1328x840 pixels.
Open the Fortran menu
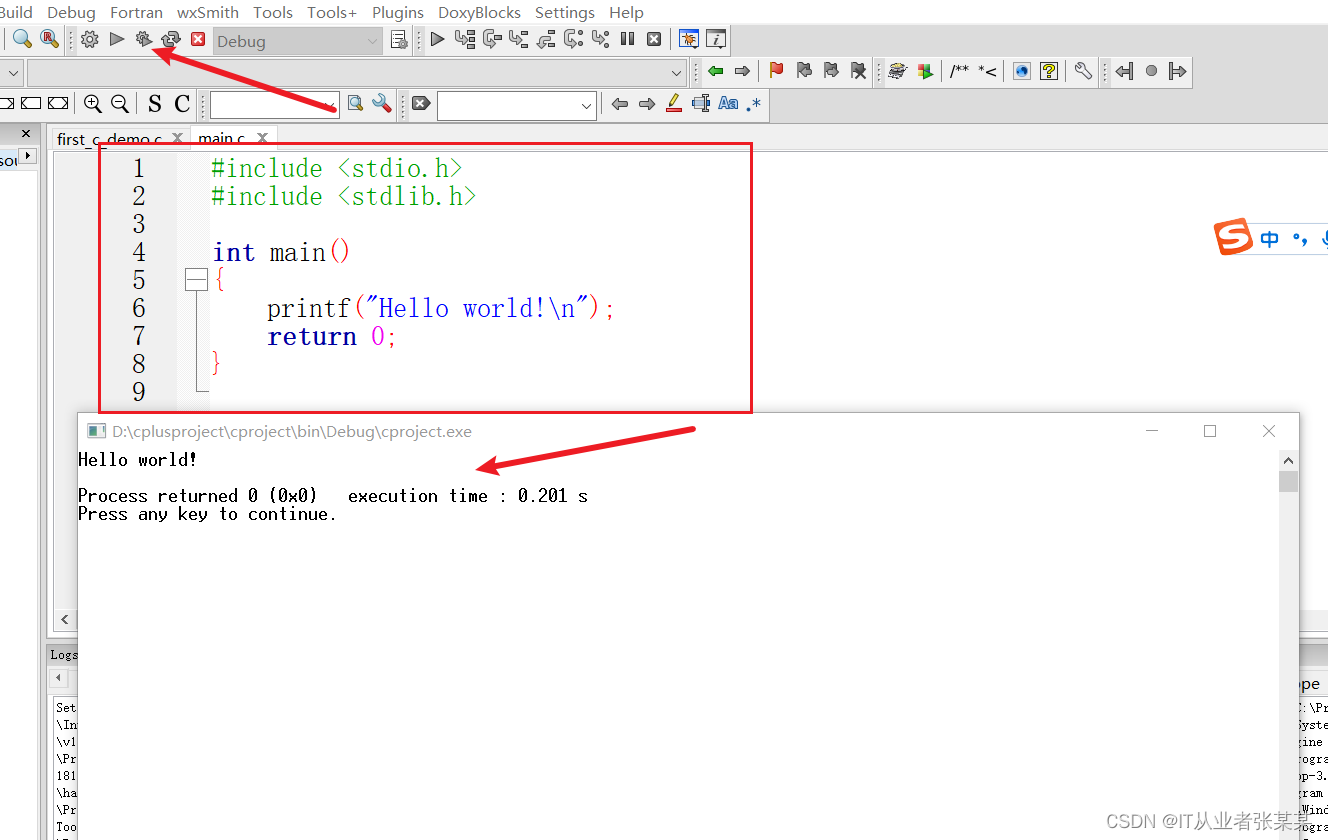pyautogui.click(x=137, y=12)
